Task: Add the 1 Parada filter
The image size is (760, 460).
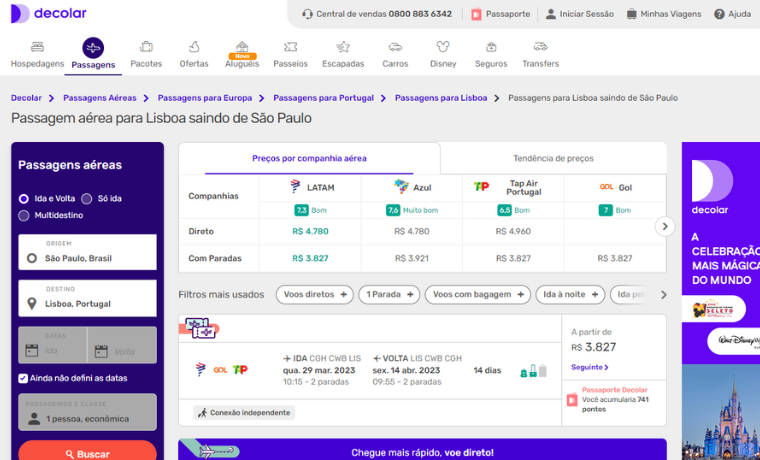Action: 389,295
